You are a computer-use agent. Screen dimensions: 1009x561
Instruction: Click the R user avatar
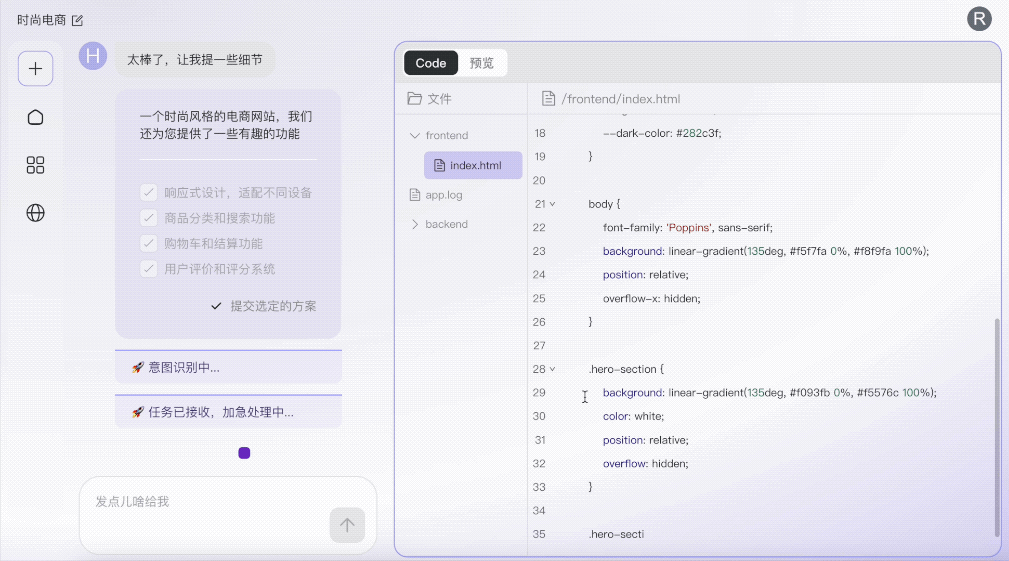click(979, 19)
